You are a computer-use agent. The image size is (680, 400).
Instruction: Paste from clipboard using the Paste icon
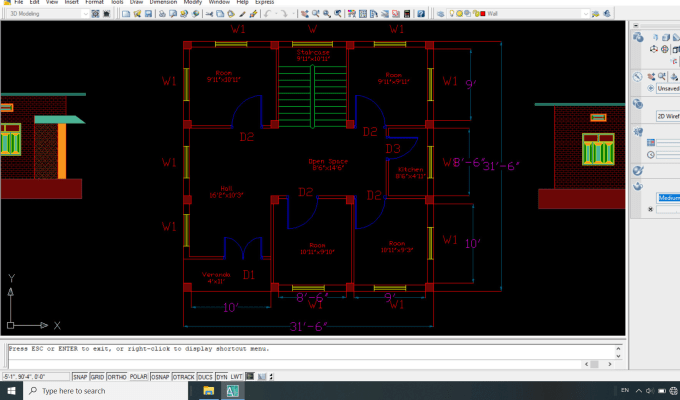click(x=231, y=14)
